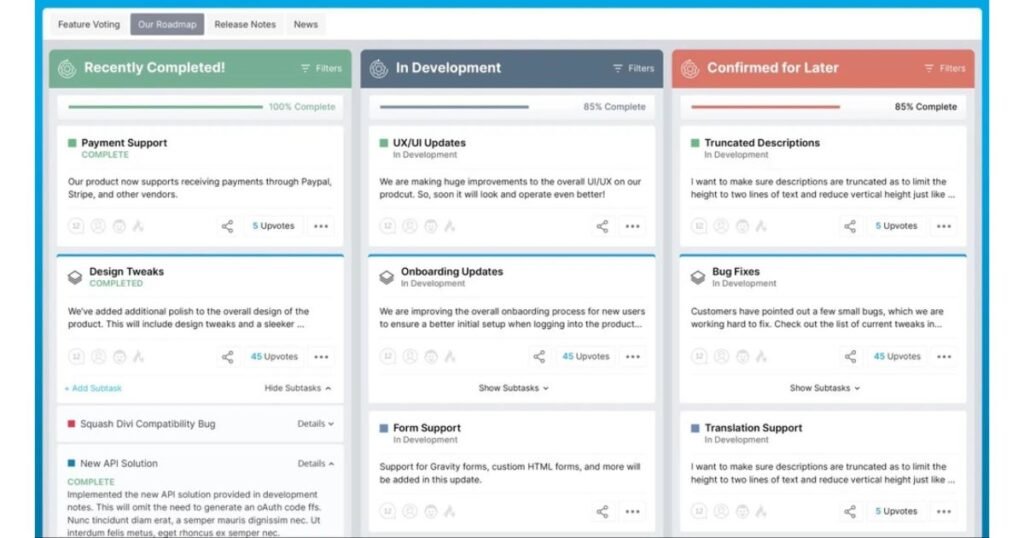Open more options on Truncated Descriptions card
This screenshot has width=1024, height=538.
tap(944, 226)
